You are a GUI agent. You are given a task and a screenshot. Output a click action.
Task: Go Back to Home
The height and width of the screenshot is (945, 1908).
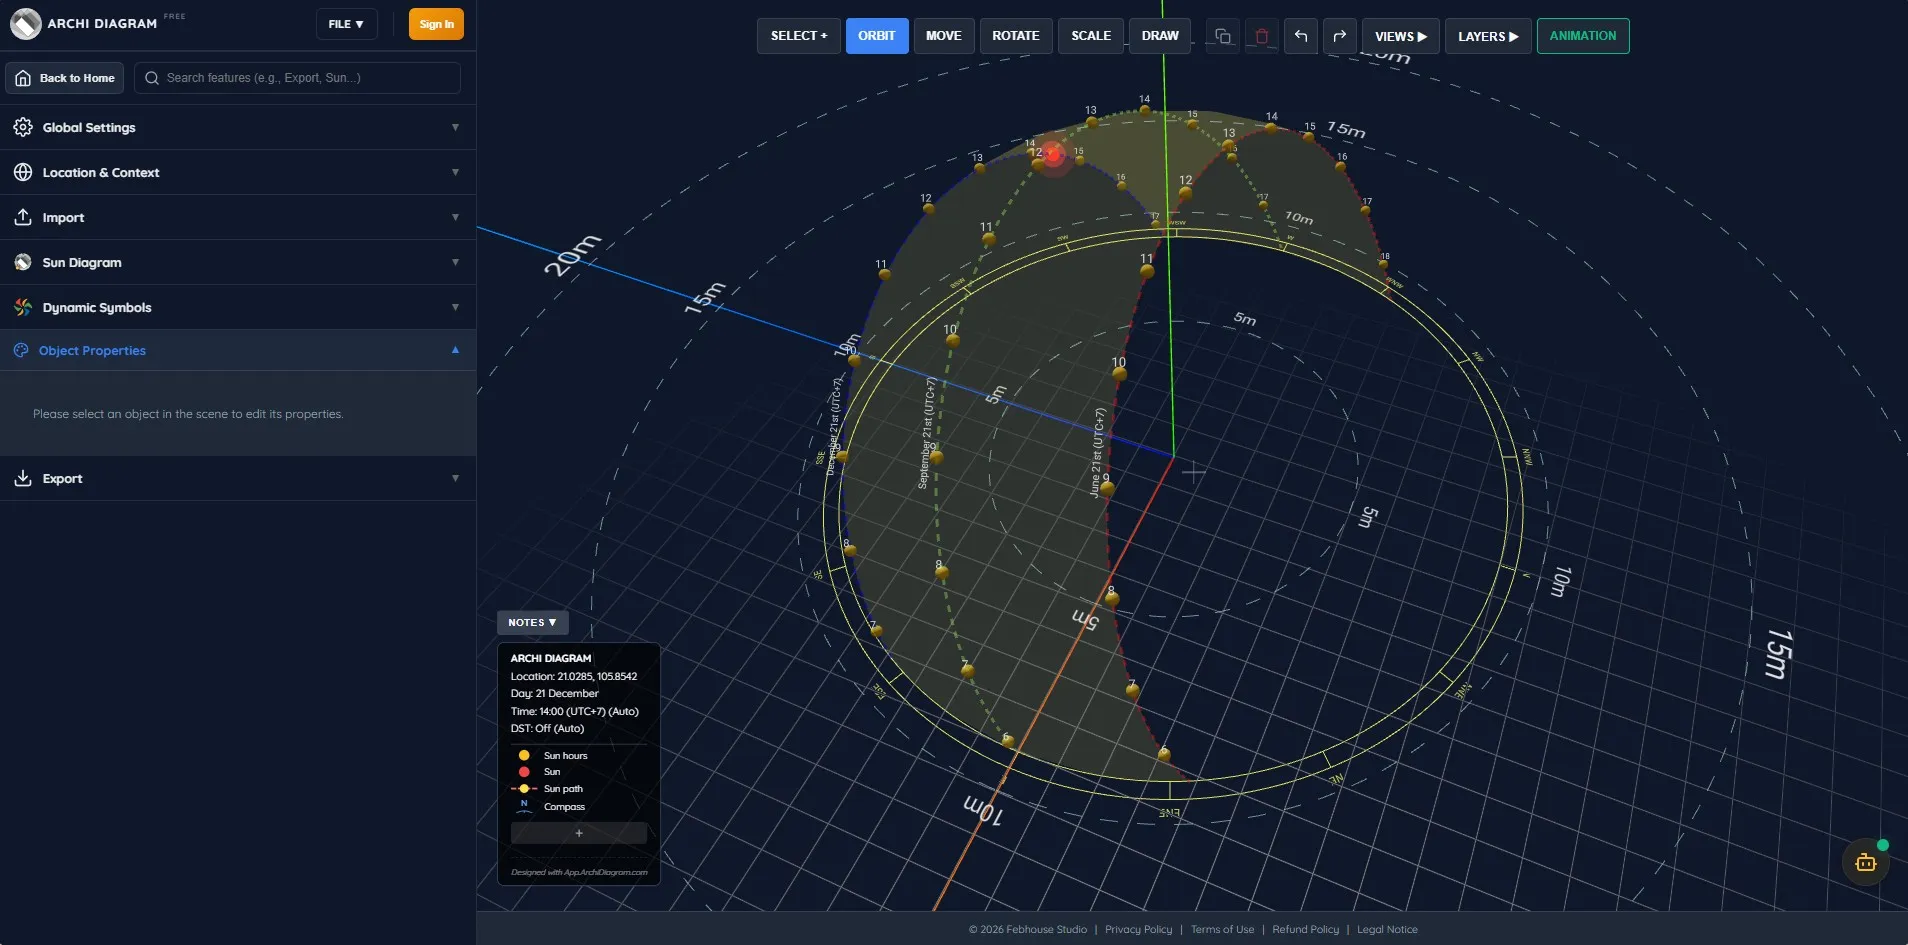(64, 78)
